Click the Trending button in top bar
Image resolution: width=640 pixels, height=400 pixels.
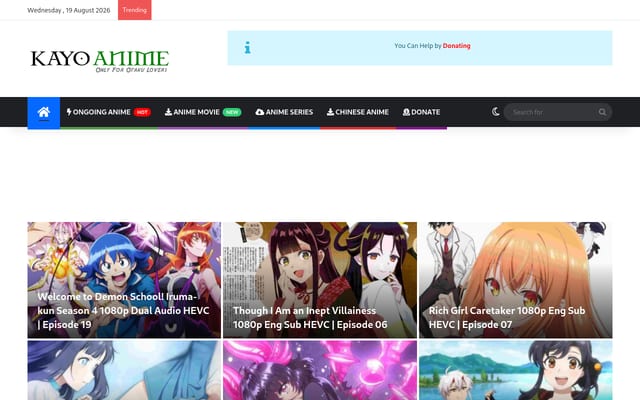135,10
